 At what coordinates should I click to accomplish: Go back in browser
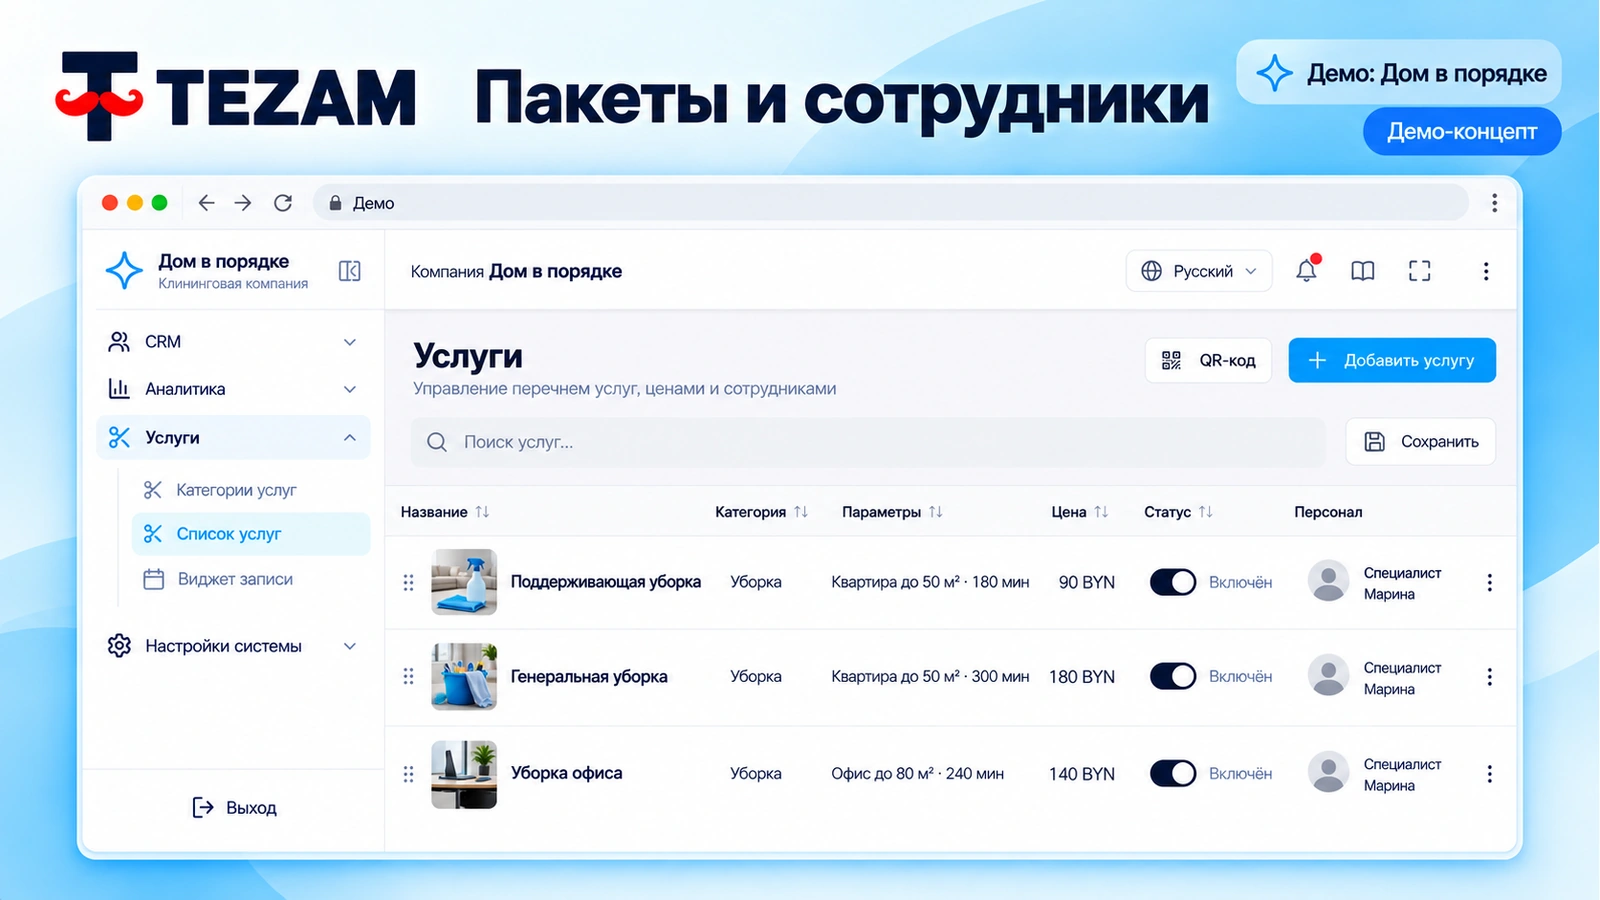[x=206, y=203]
